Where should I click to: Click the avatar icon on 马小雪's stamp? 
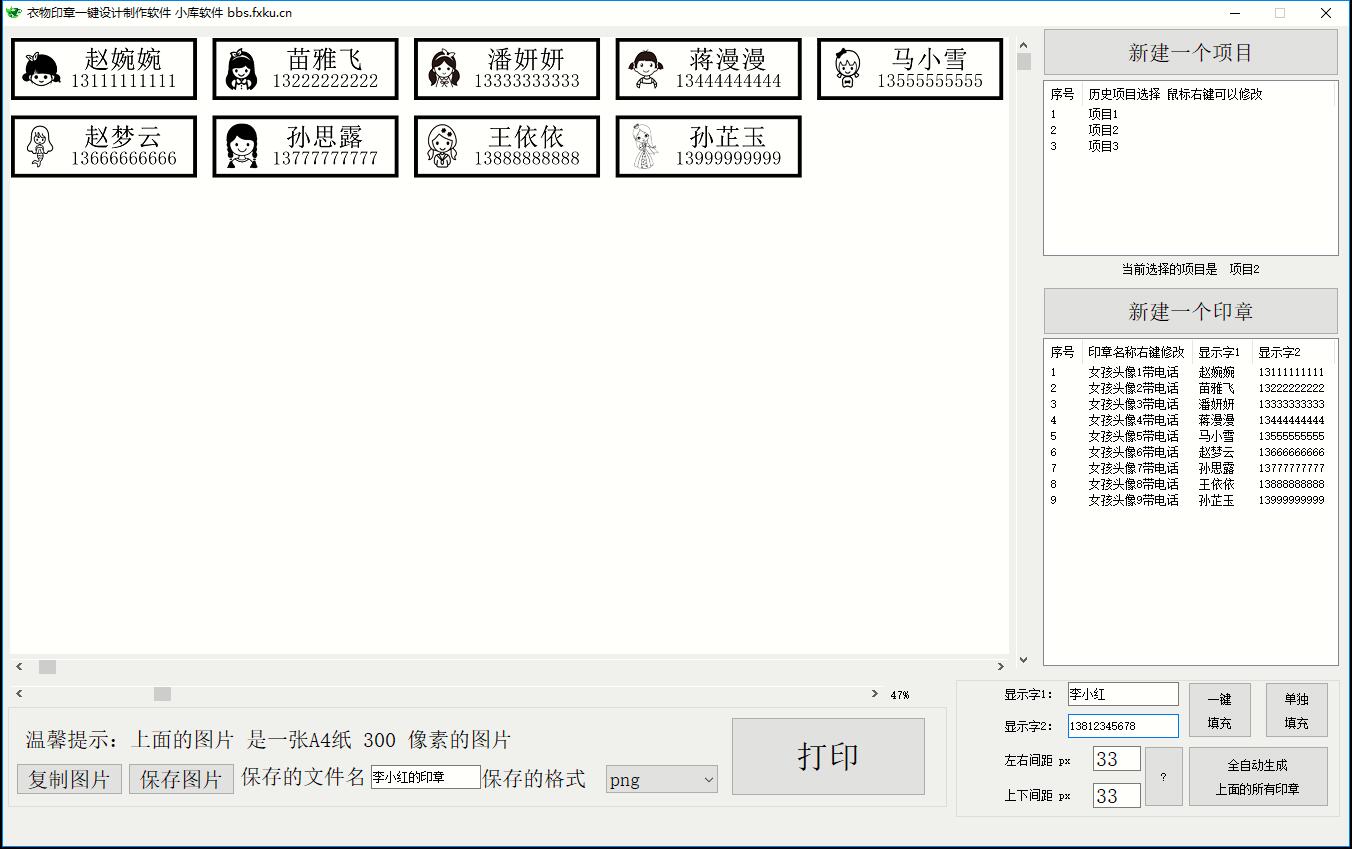pyautogui.click(x=848, y=70)
